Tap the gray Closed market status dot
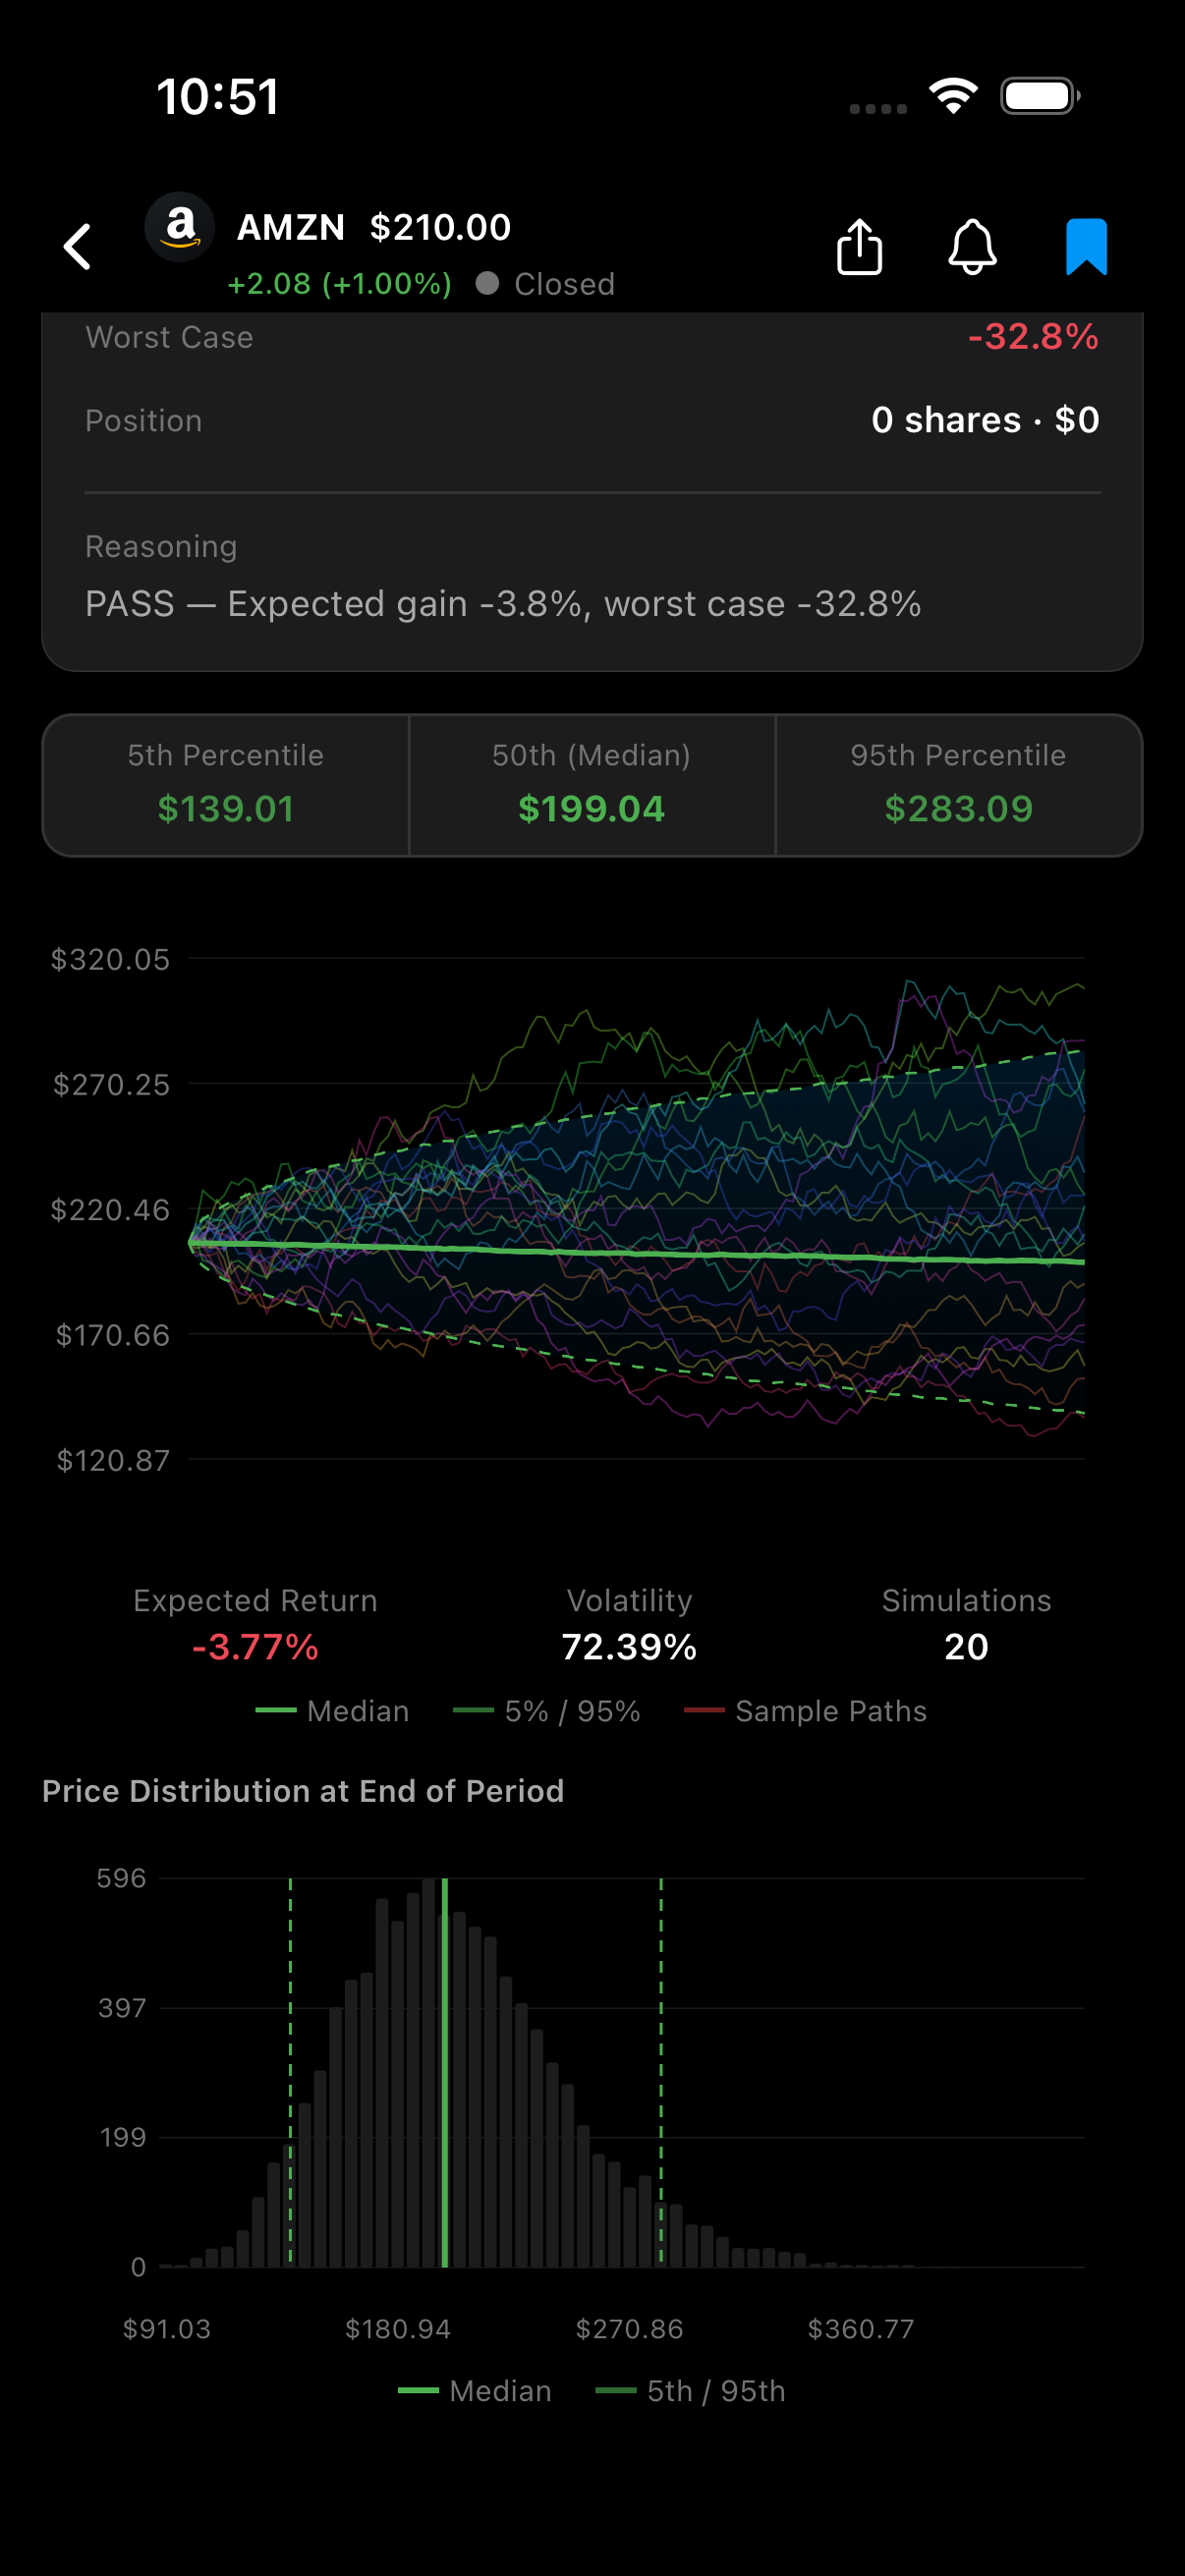 pos(488,284)
